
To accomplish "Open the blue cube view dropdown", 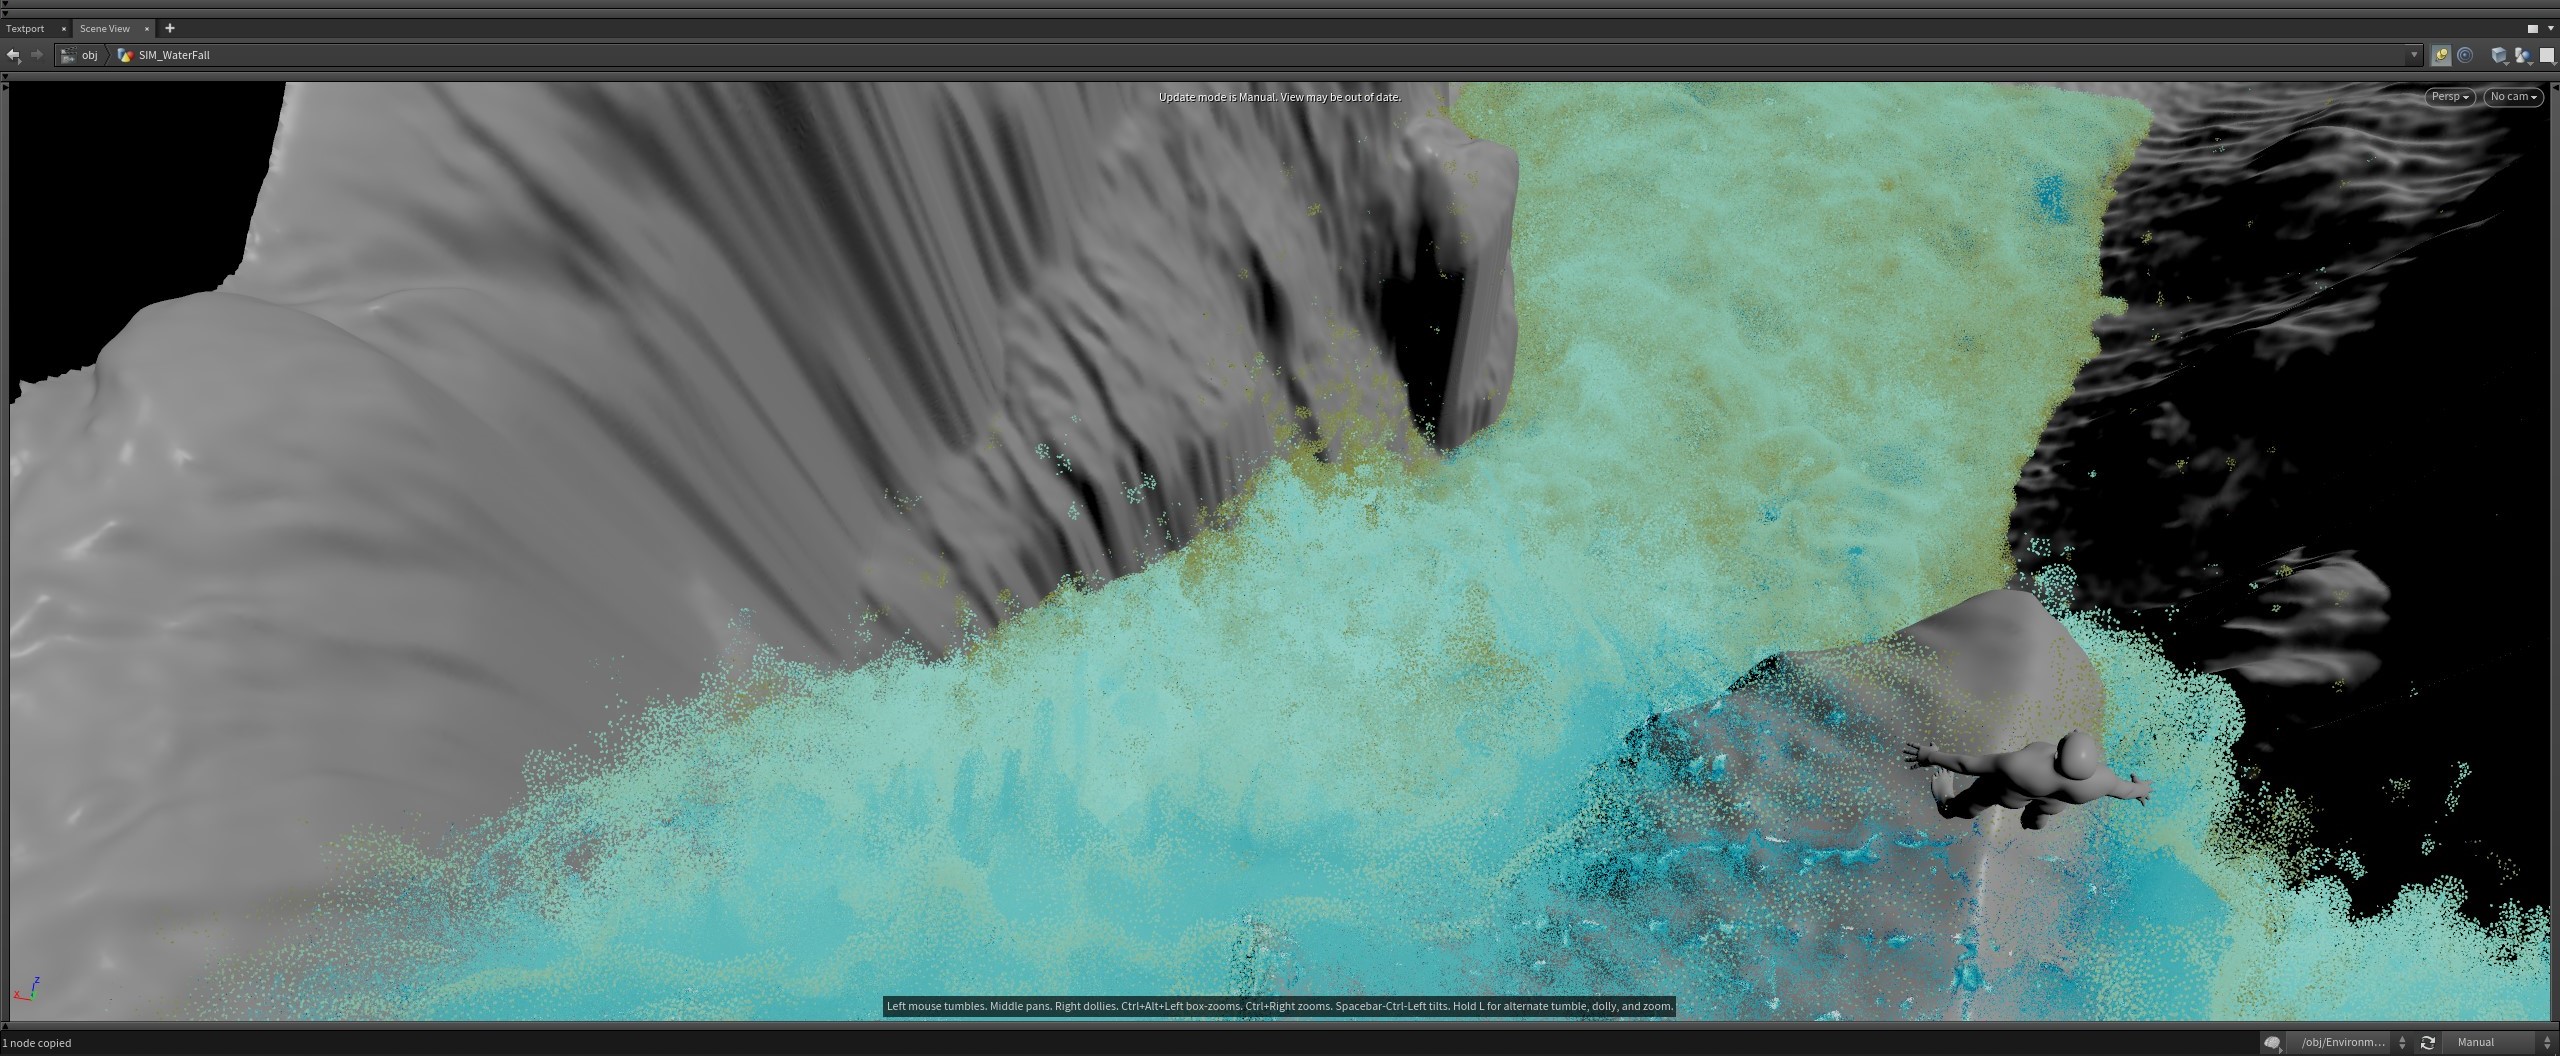I will [x=2499, y=56].
